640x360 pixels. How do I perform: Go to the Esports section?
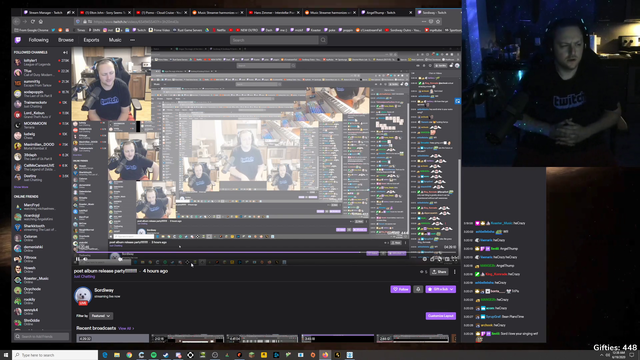[x=91, y=40]
